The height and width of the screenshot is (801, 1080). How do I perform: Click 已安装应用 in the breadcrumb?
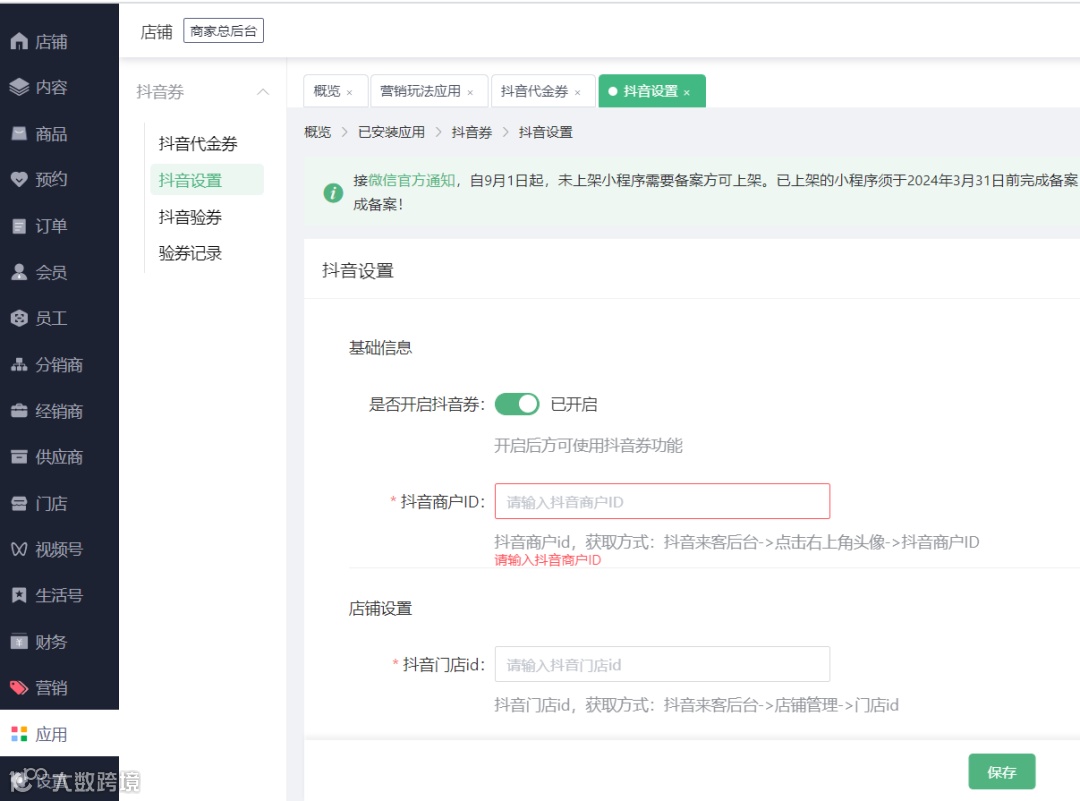pos(391,132)
